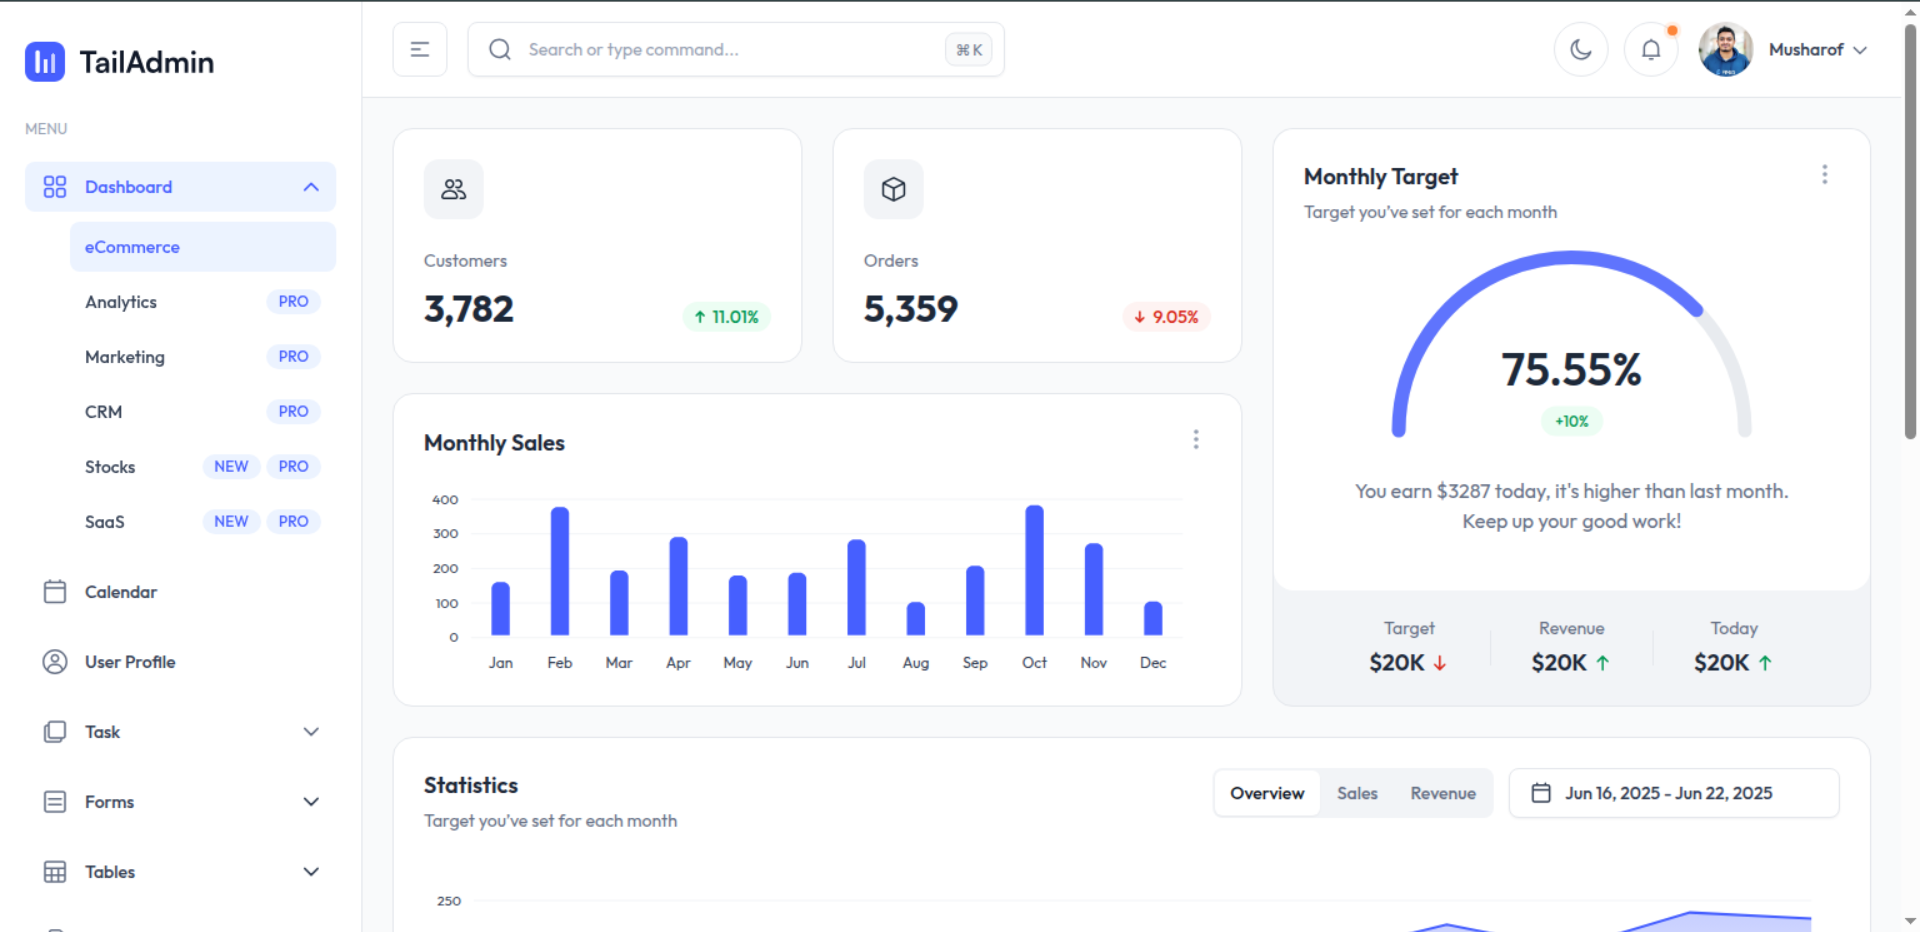Screen dimensions: 1920x932
Task: Click the Orders box icon
Action: pyautogui.click(x=893, y=189)
